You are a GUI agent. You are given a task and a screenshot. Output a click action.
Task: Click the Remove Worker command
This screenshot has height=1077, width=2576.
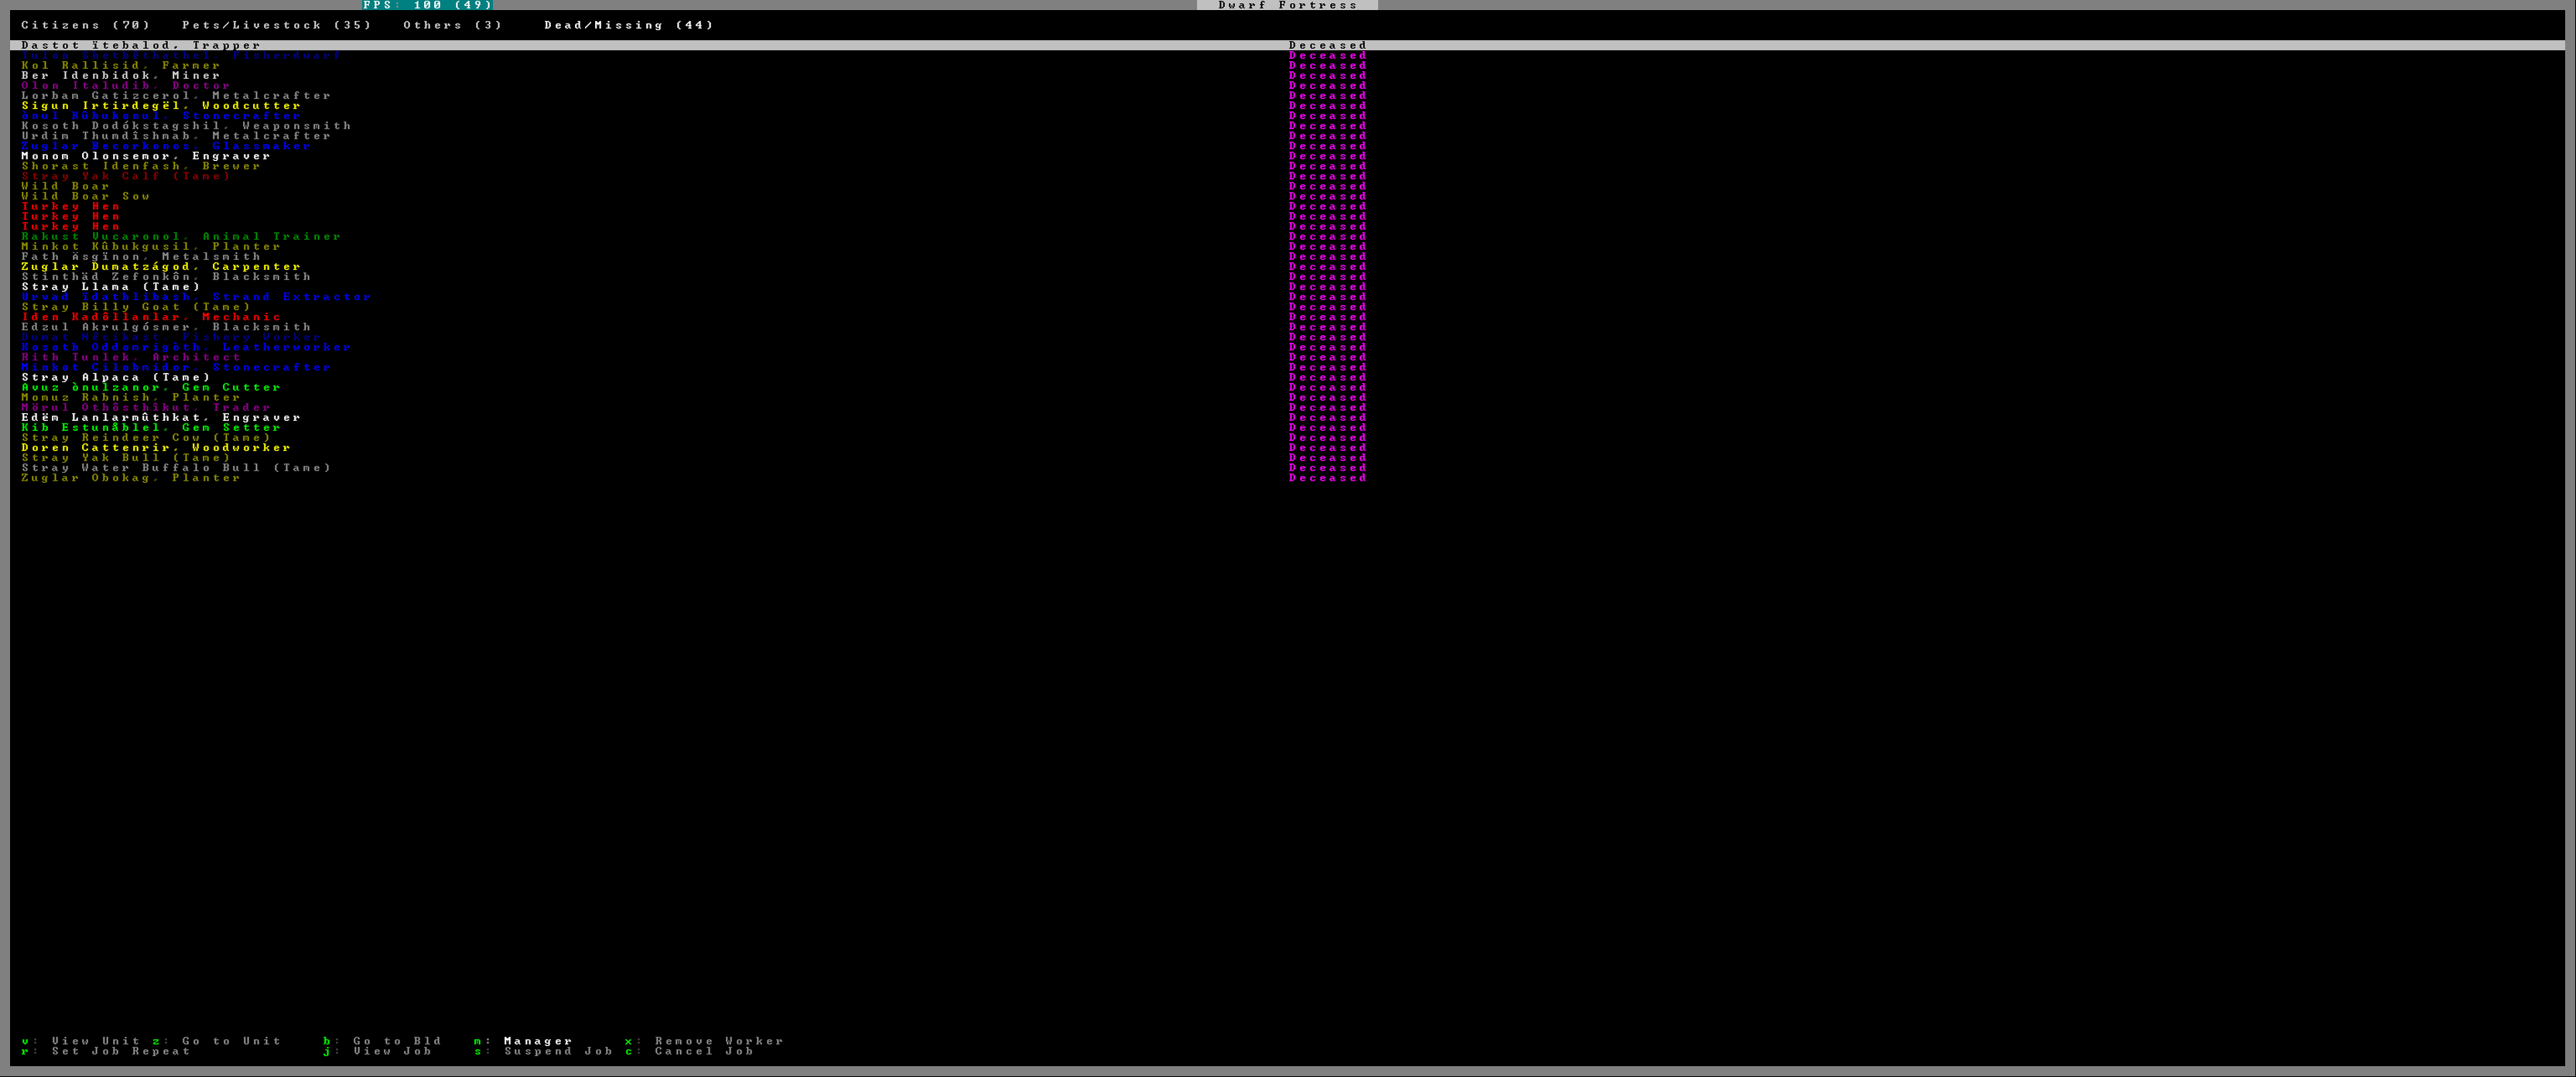pyautogui.click(x=704, y=1041)
